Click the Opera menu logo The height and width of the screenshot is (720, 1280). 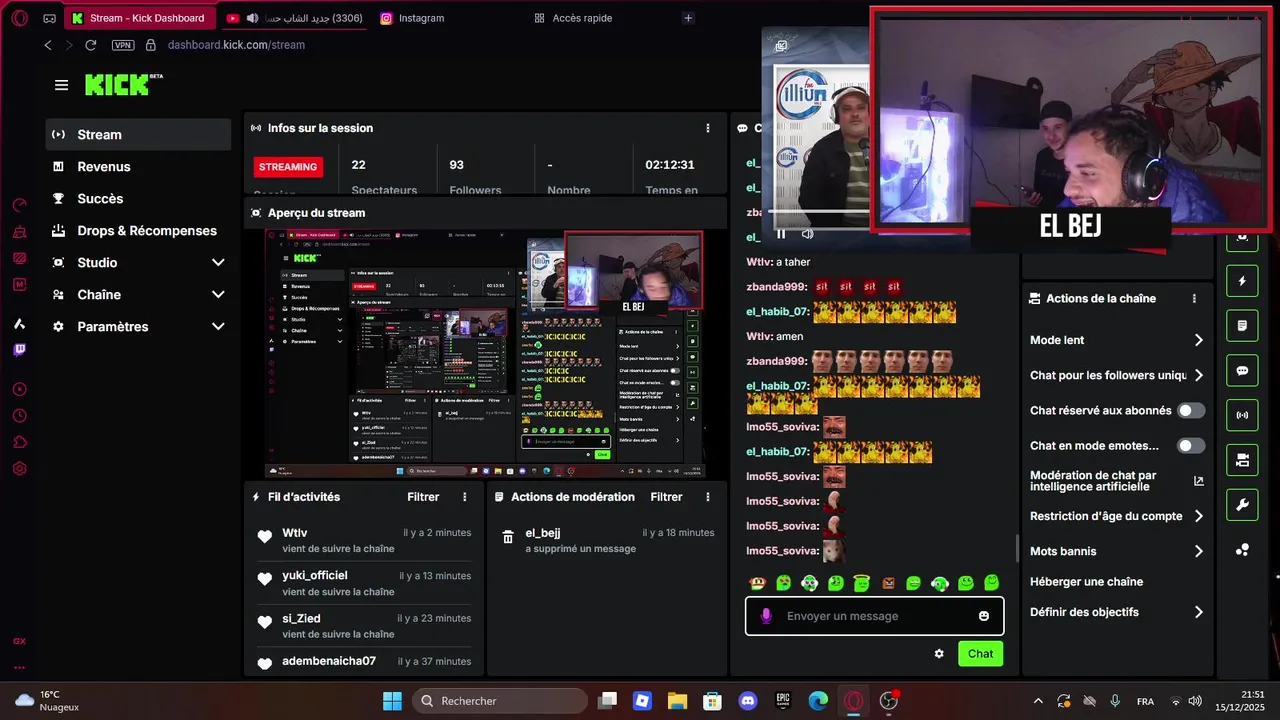(19, 18)
